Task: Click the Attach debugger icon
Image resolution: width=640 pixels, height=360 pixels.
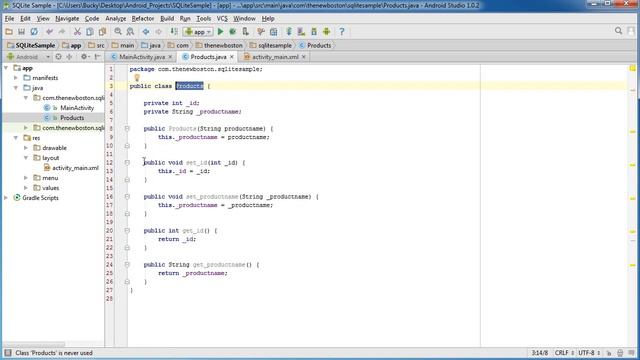Action: coord(245,31)
